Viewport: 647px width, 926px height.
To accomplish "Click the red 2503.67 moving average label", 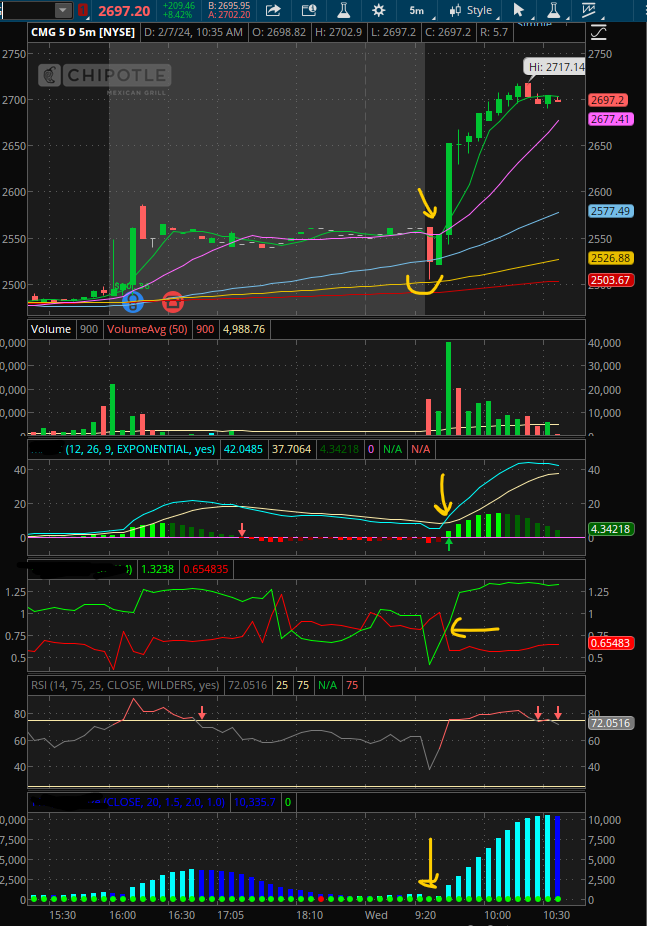I will tap(611, 280).
